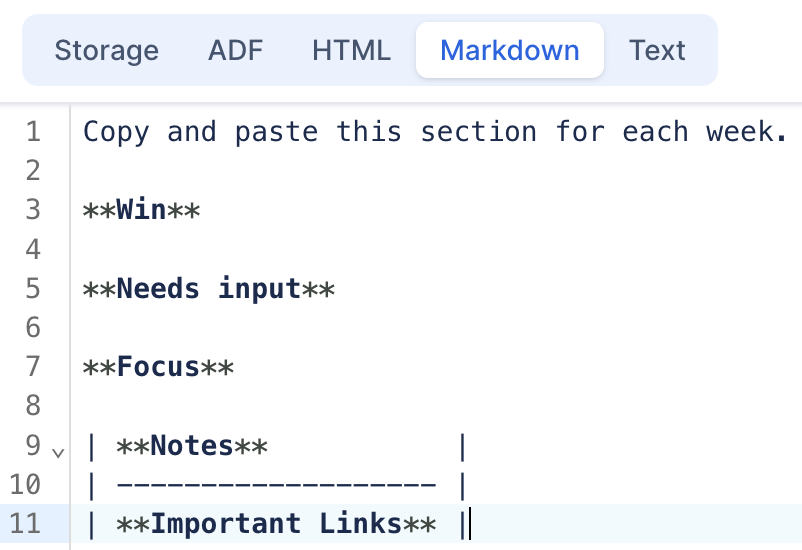Switch to the ADF tab

[235, 50]
